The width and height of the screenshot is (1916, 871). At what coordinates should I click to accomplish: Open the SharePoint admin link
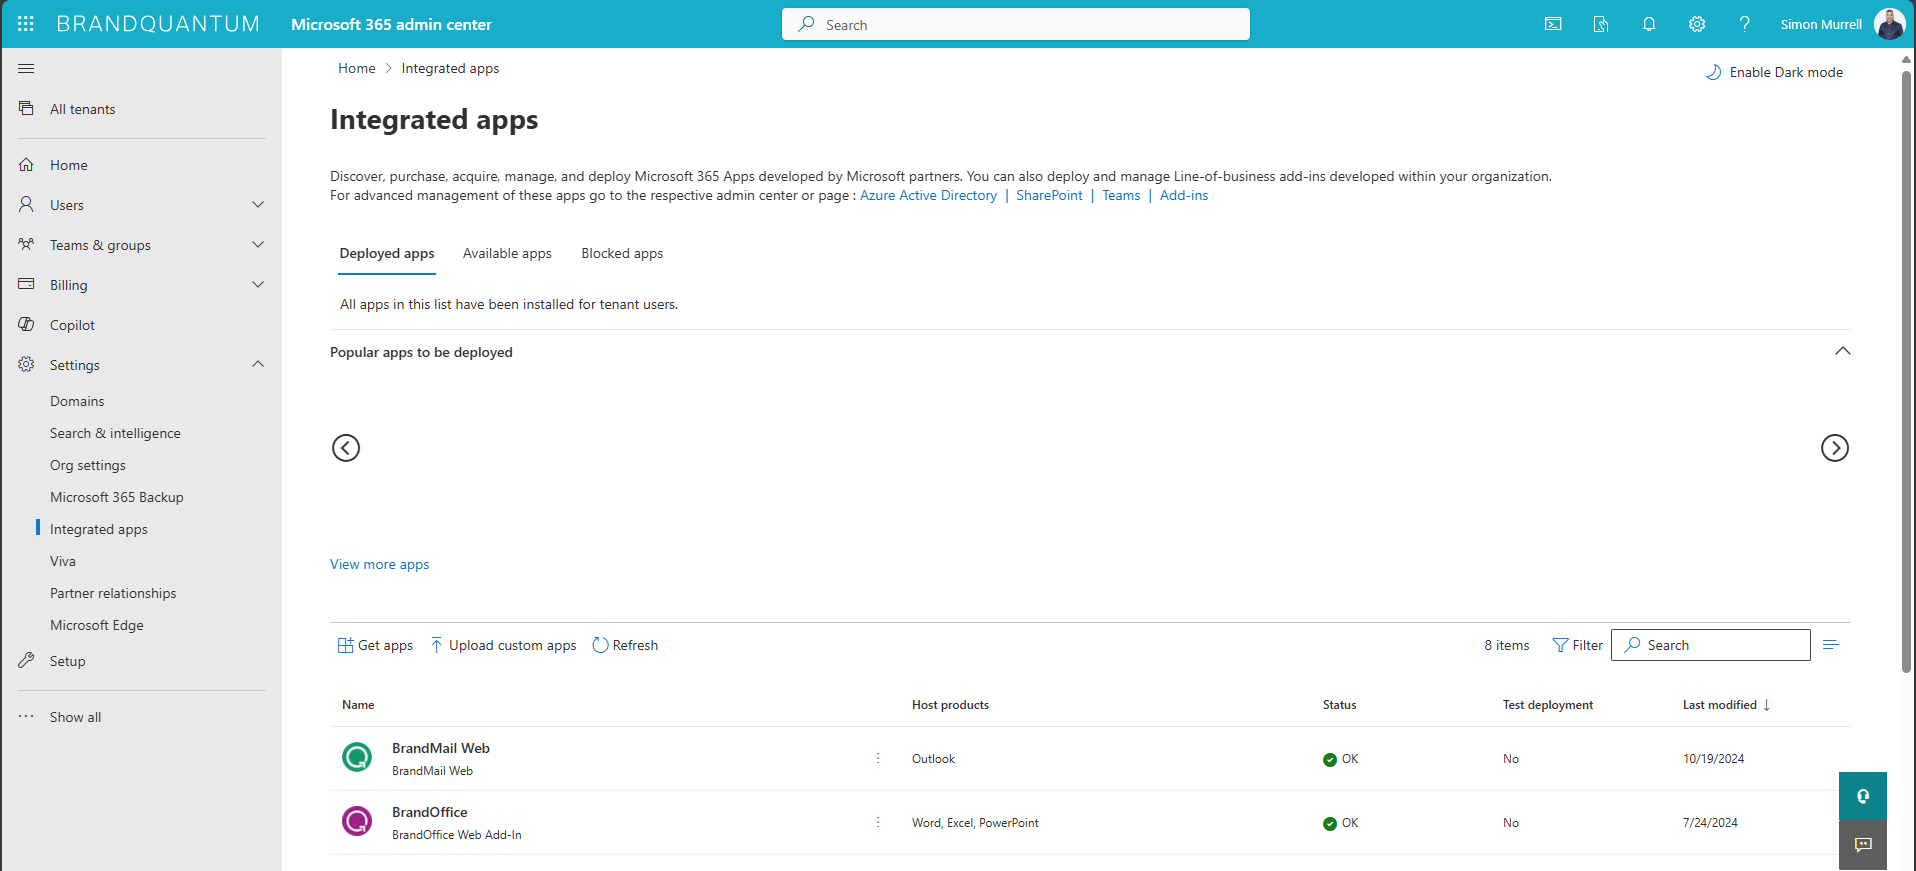1049,196
